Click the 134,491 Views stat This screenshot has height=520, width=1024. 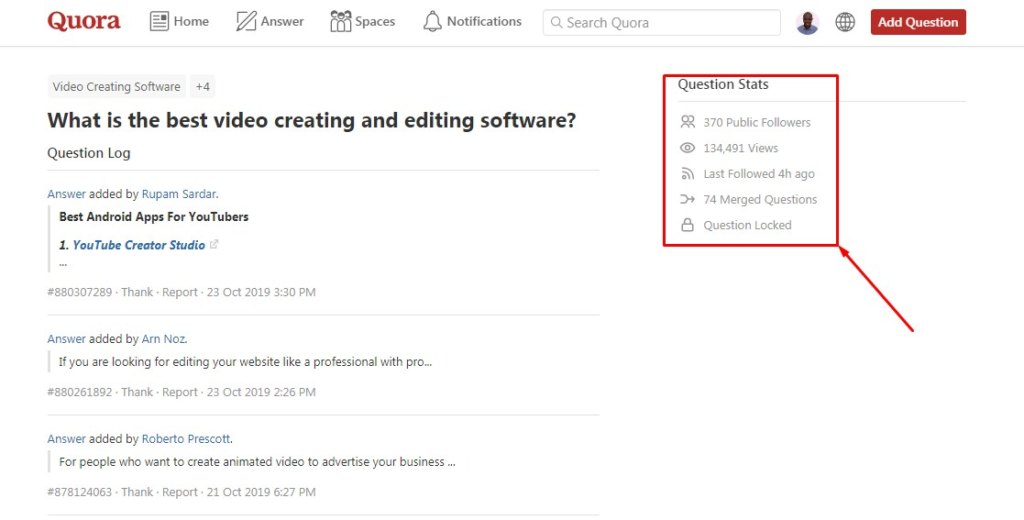(x=741, y=148)
